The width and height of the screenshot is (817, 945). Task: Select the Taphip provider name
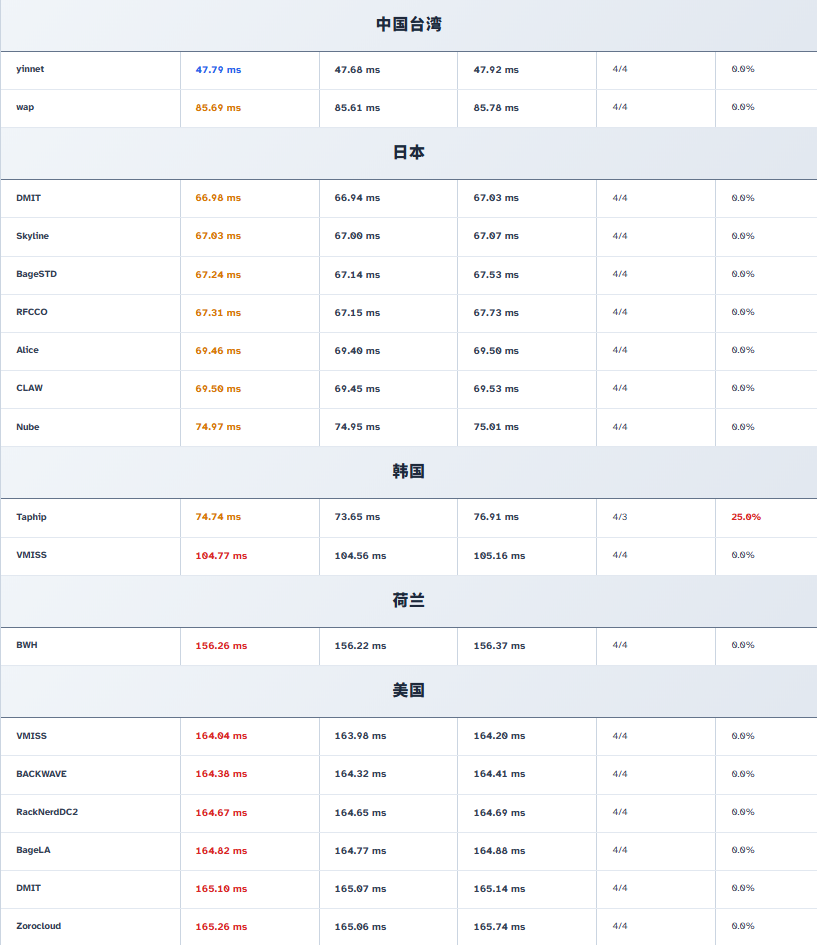(31, 517)
